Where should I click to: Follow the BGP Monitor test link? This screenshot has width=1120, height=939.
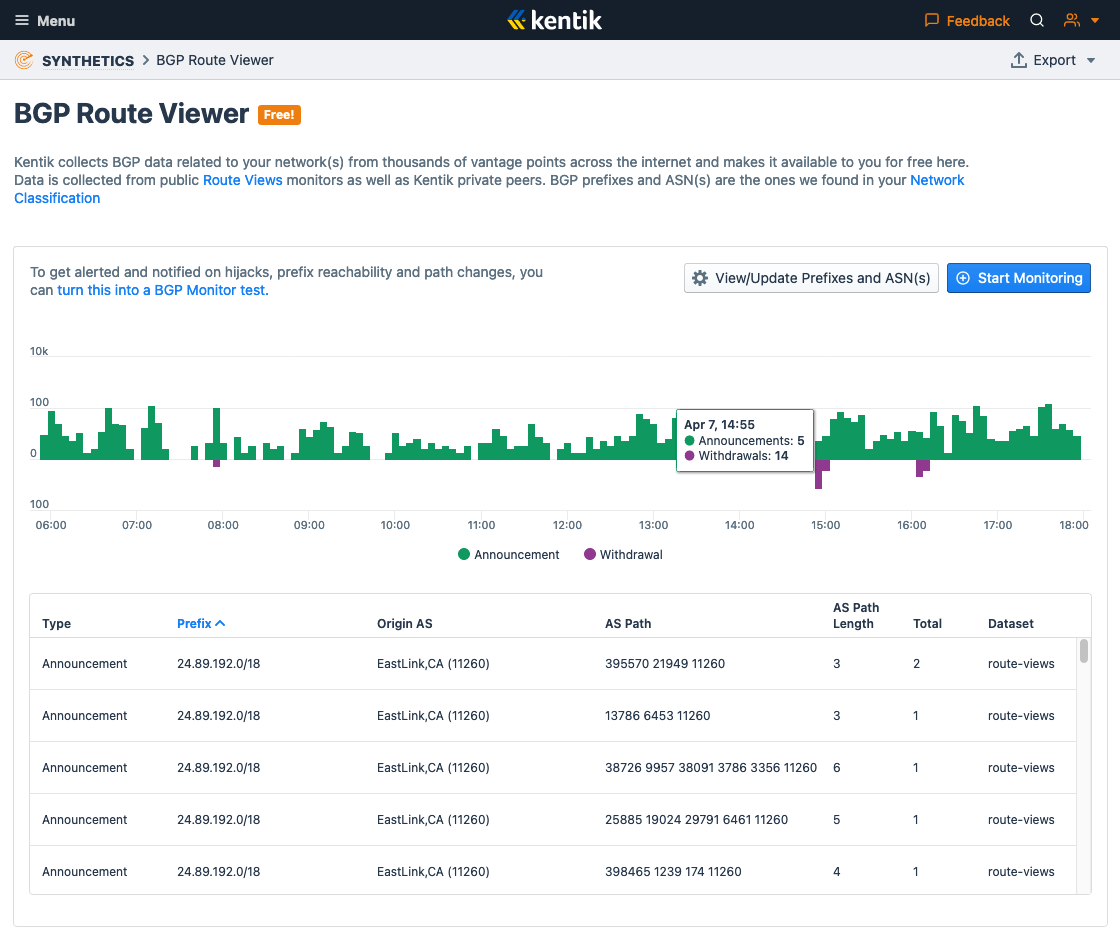point(162,290)
